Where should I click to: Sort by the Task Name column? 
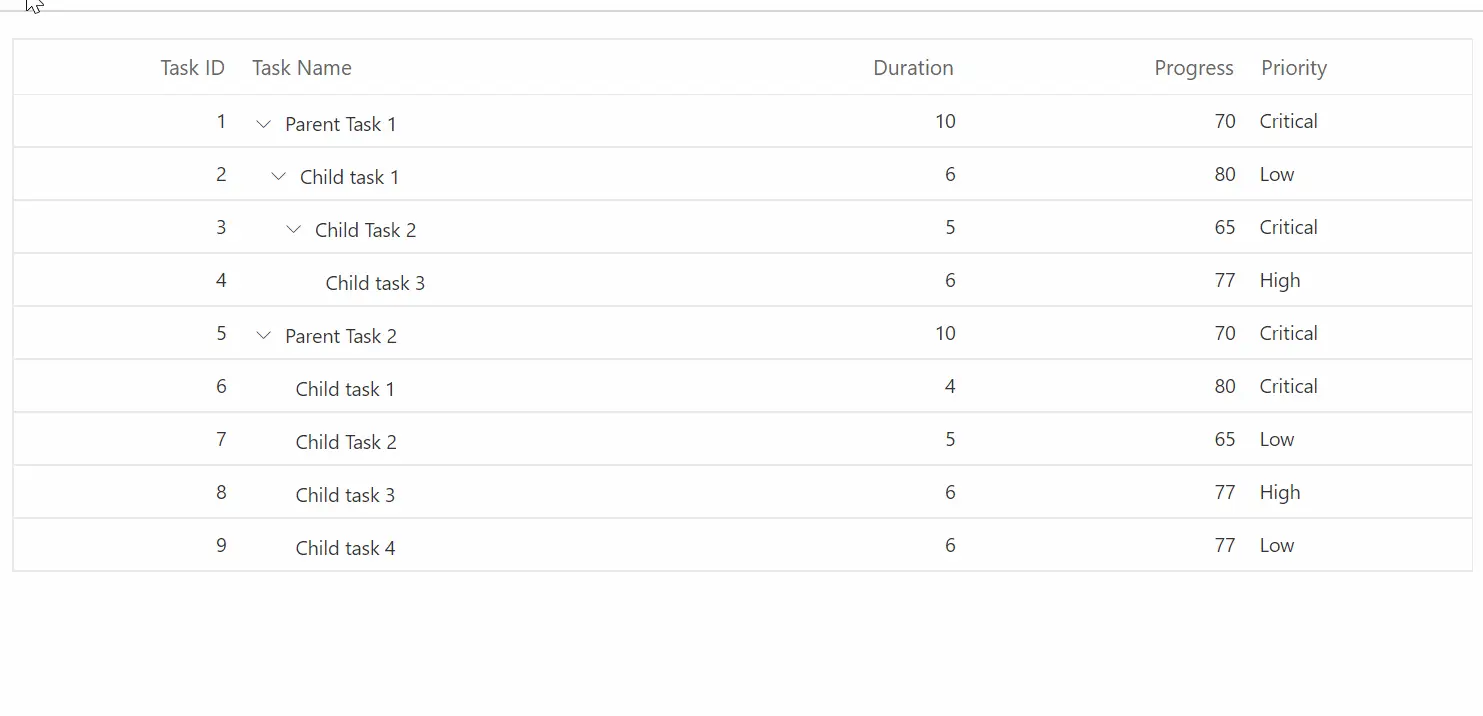301,67
